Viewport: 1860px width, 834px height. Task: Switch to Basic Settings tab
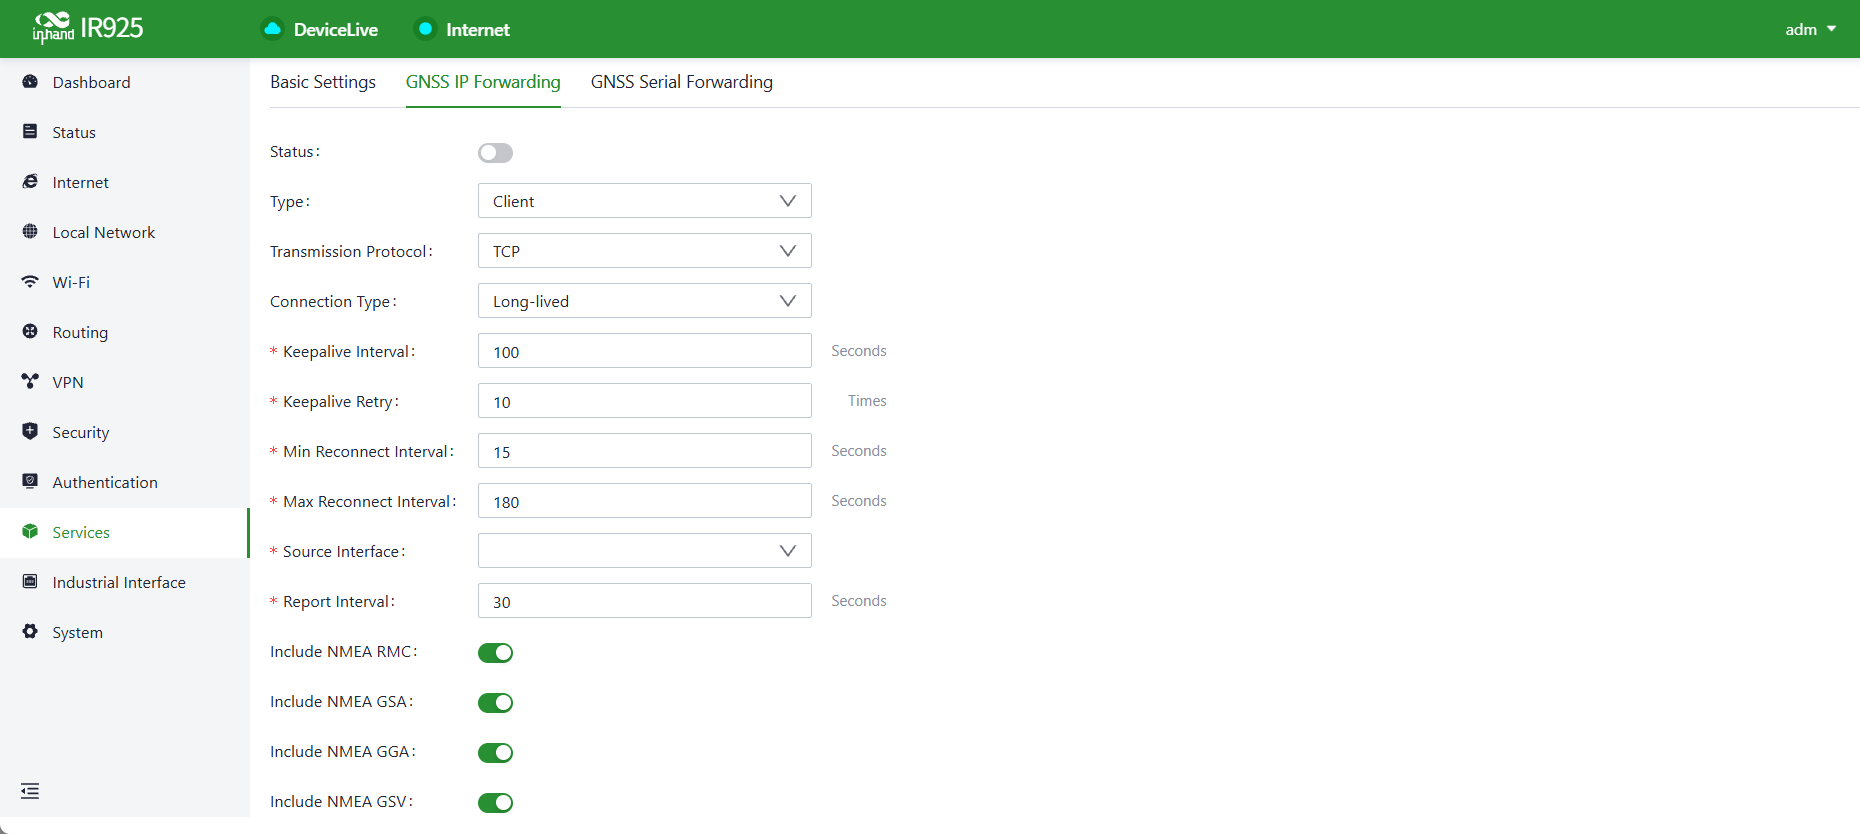point(323,82)
